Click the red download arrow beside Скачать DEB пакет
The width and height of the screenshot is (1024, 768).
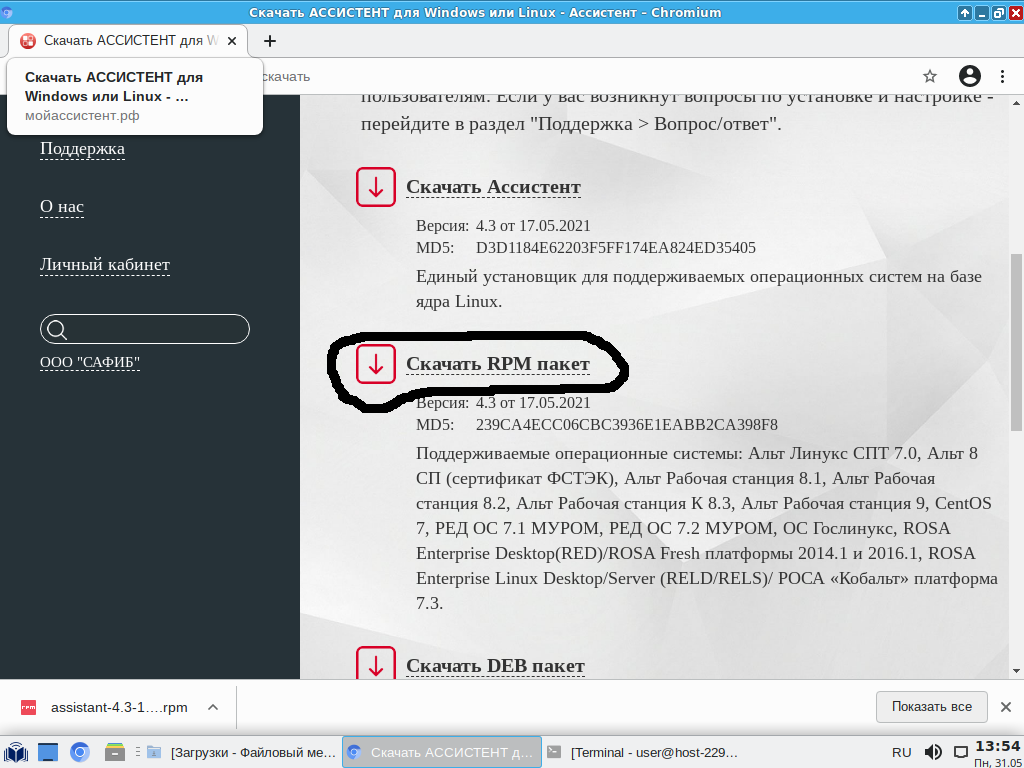point(376,663)
